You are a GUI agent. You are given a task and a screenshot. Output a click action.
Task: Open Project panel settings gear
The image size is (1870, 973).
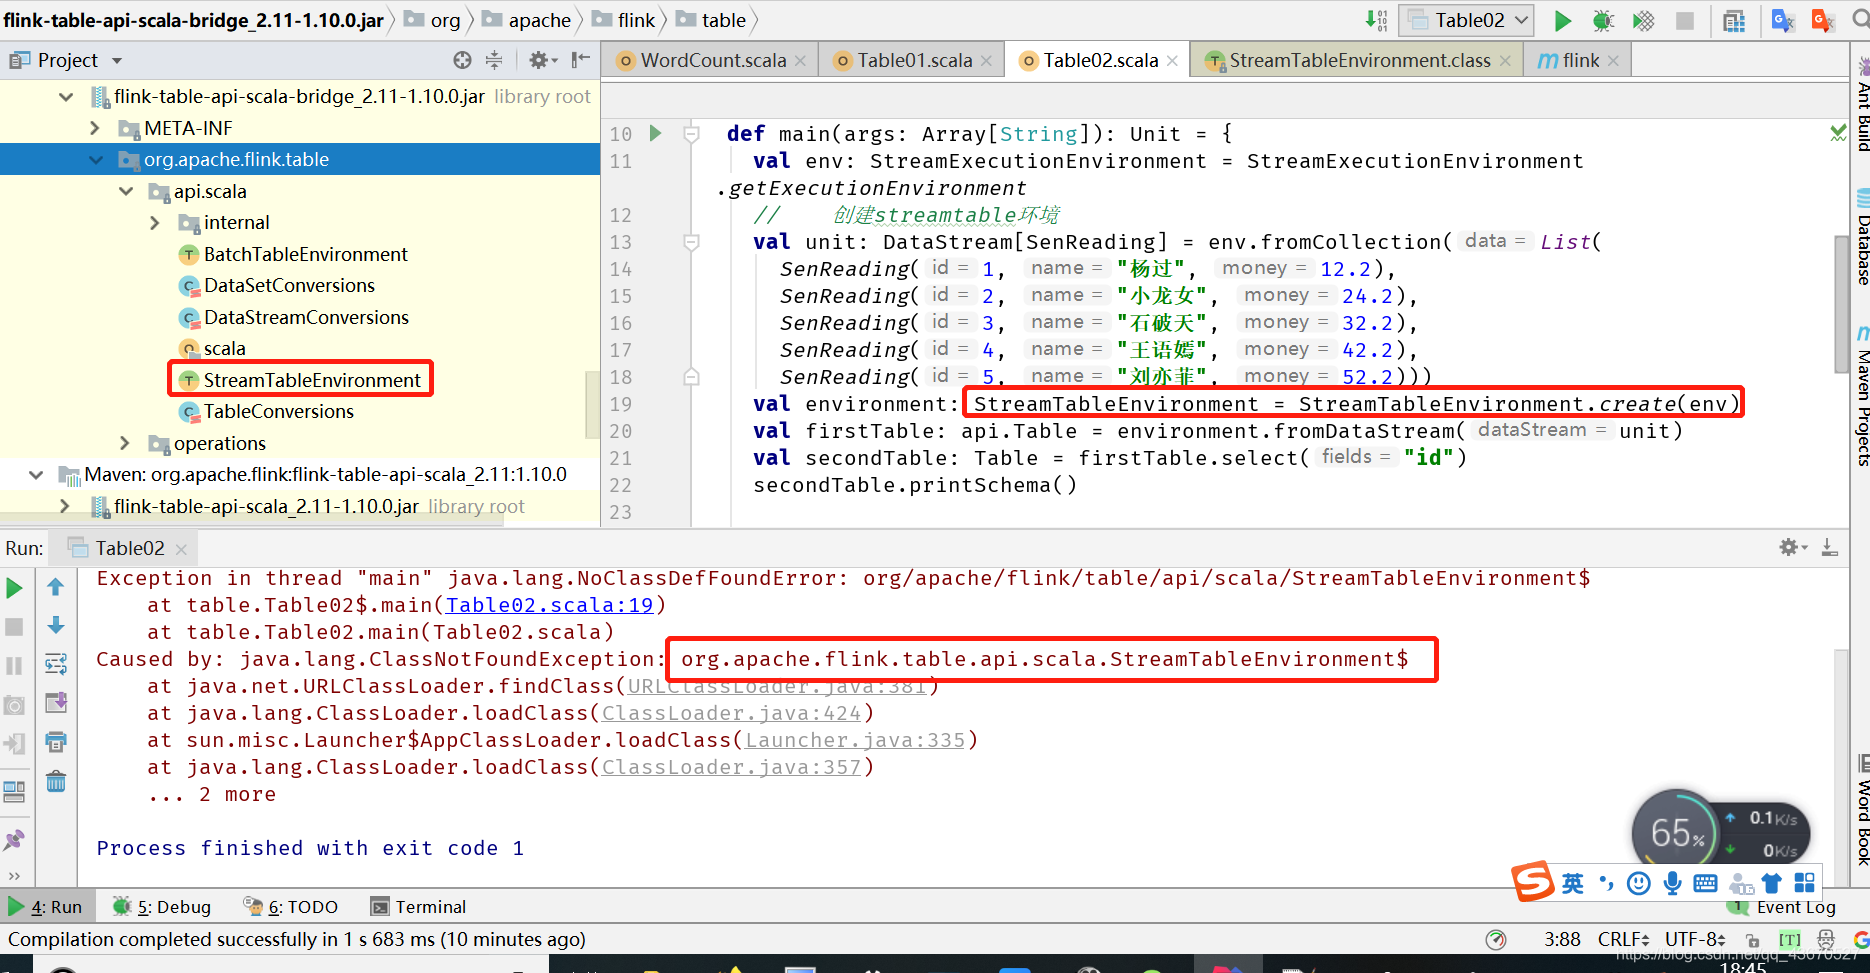point(542,60)
